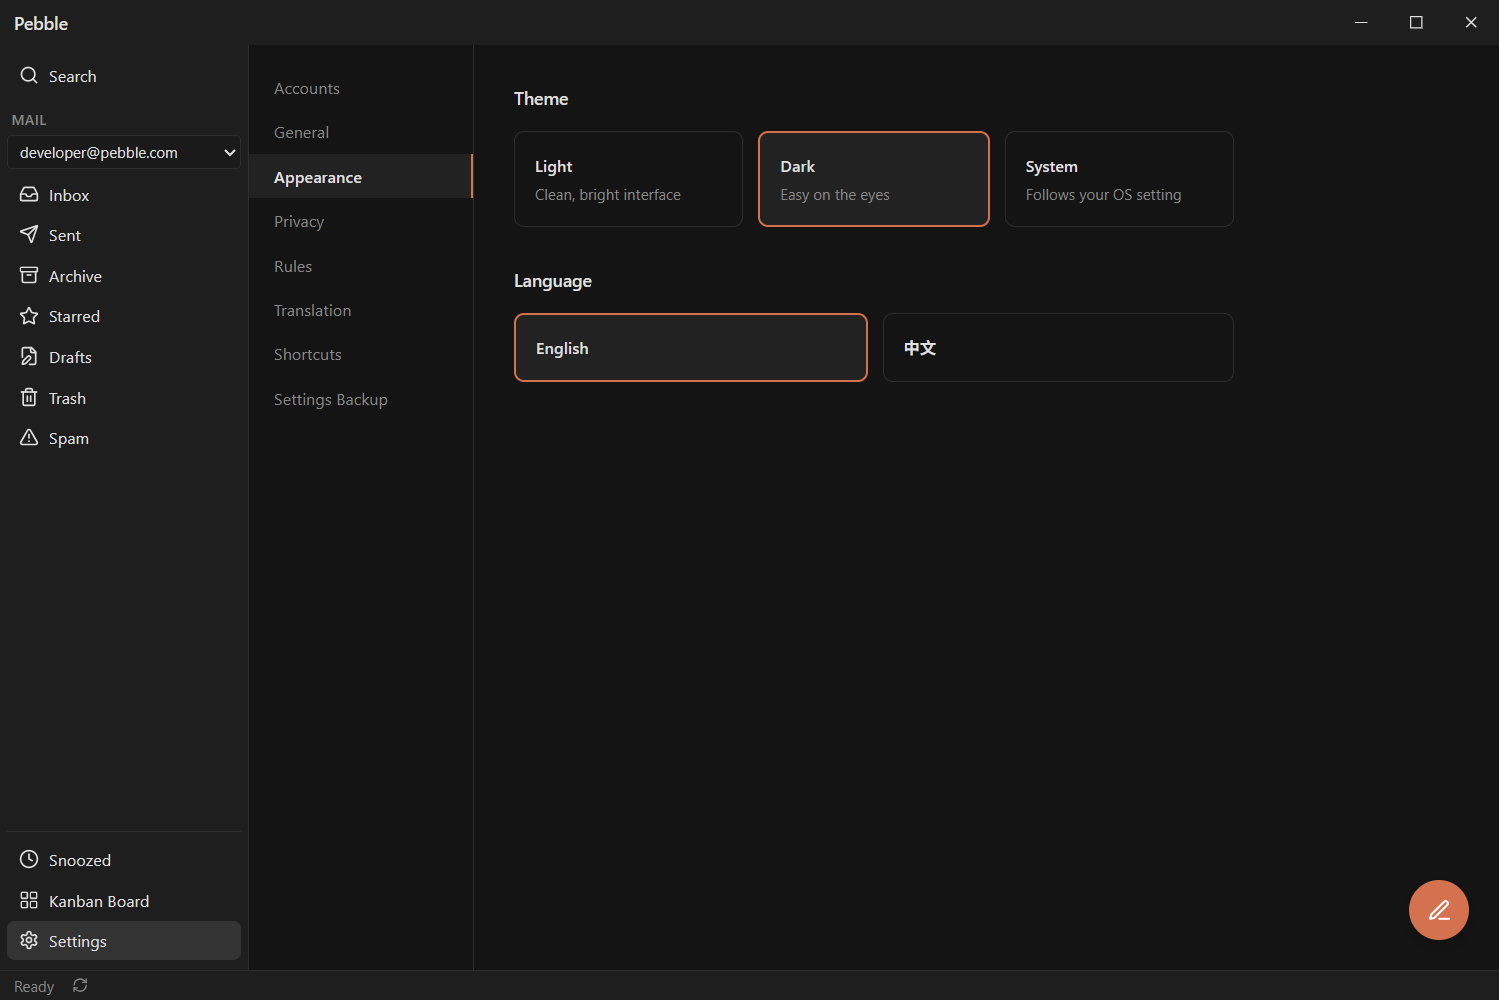Open the Settings Backup tab
This screenshot has height=1000, width=1499.
coord(360,399)
